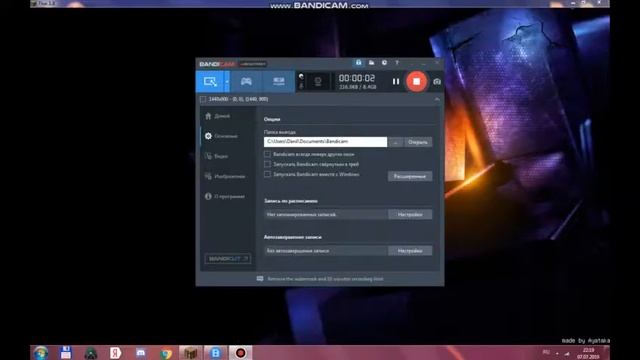Open the Windows Start button
This screenshot has width=640, height=360.
(41, 353)
